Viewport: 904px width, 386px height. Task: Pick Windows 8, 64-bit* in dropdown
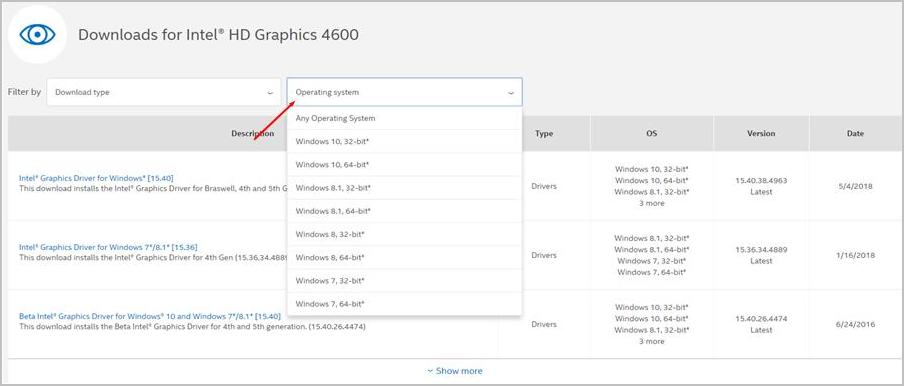405,257
